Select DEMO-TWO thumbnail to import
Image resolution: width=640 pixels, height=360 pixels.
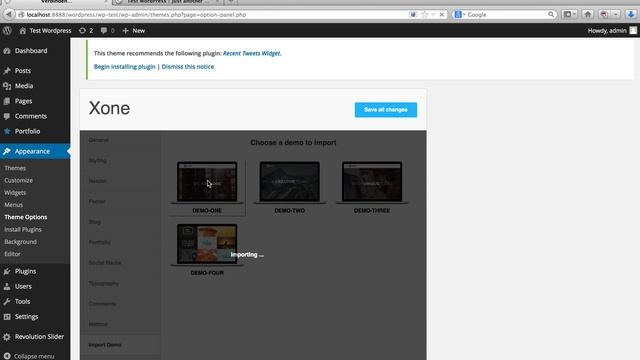point(289,182)
